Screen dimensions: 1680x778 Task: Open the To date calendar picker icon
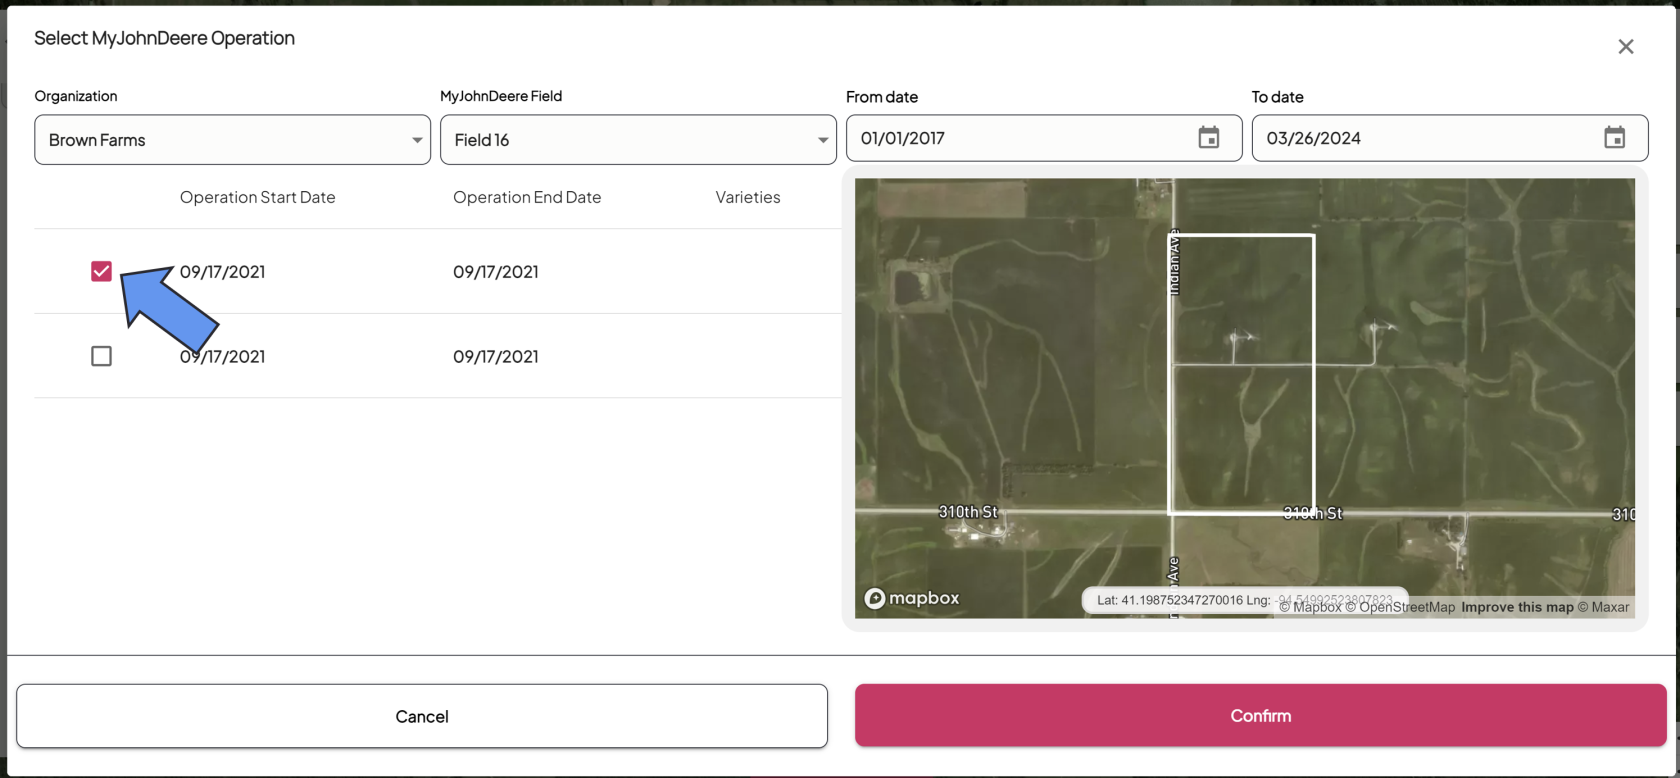[x=1614, y=138]
